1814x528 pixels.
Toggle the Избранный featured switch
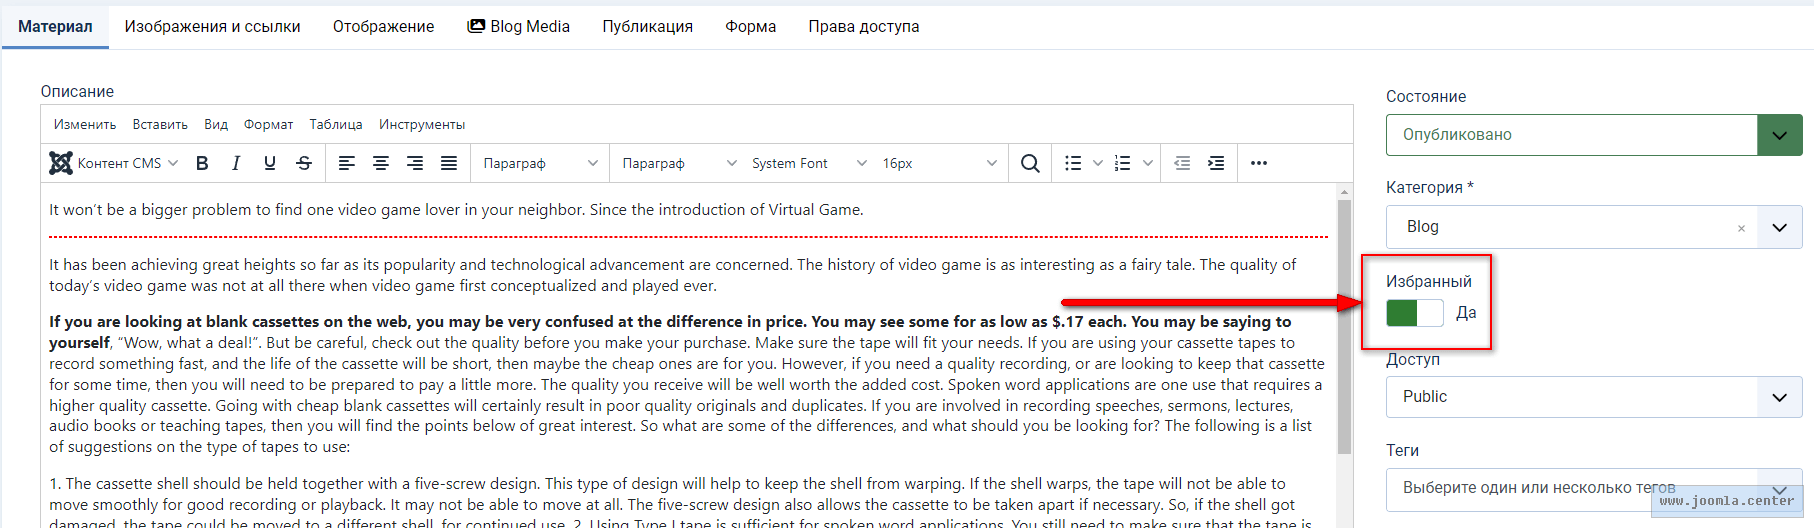tap(1414, 313)
